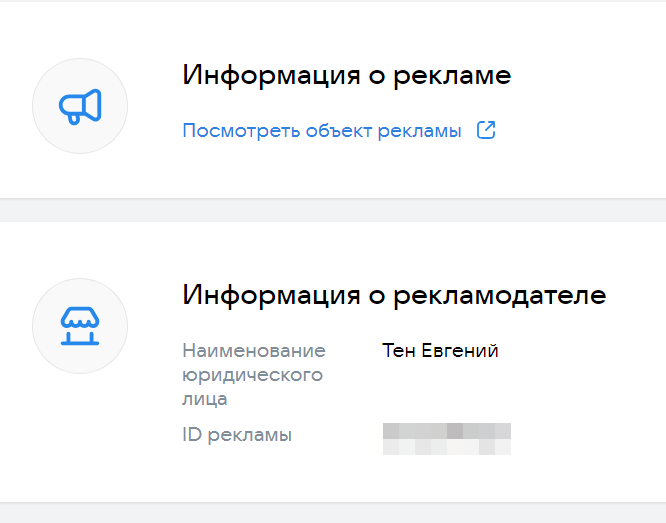Image resolution: width=666 pixels, height=523 pixels.
Task: Select the ID рекламы label
Action: click(x=237, y=434)
